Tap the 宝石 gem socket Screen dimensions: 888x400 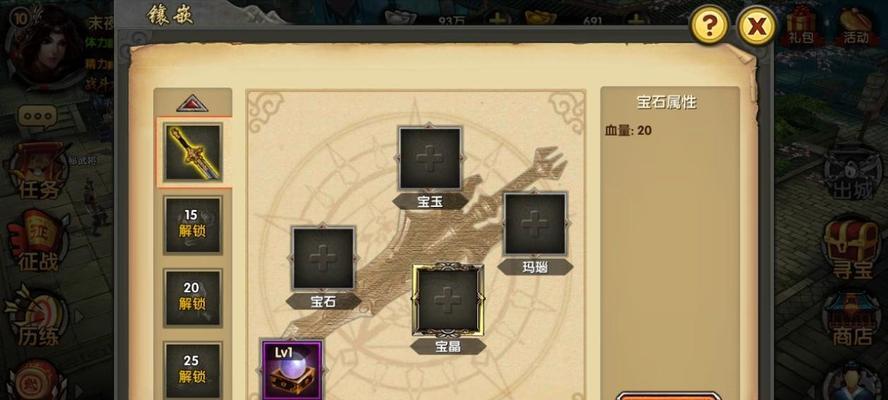pyautogui.click(x=323, y=258)
